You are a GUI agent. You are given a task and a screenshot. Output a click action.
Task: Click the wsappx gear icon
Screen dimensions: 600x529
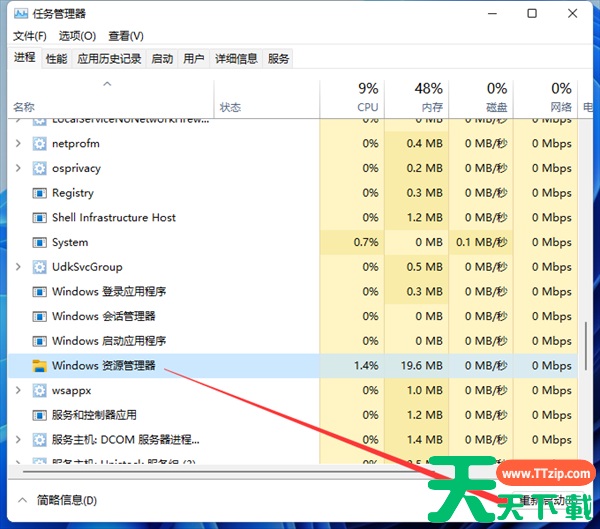[x=39, y=390]
